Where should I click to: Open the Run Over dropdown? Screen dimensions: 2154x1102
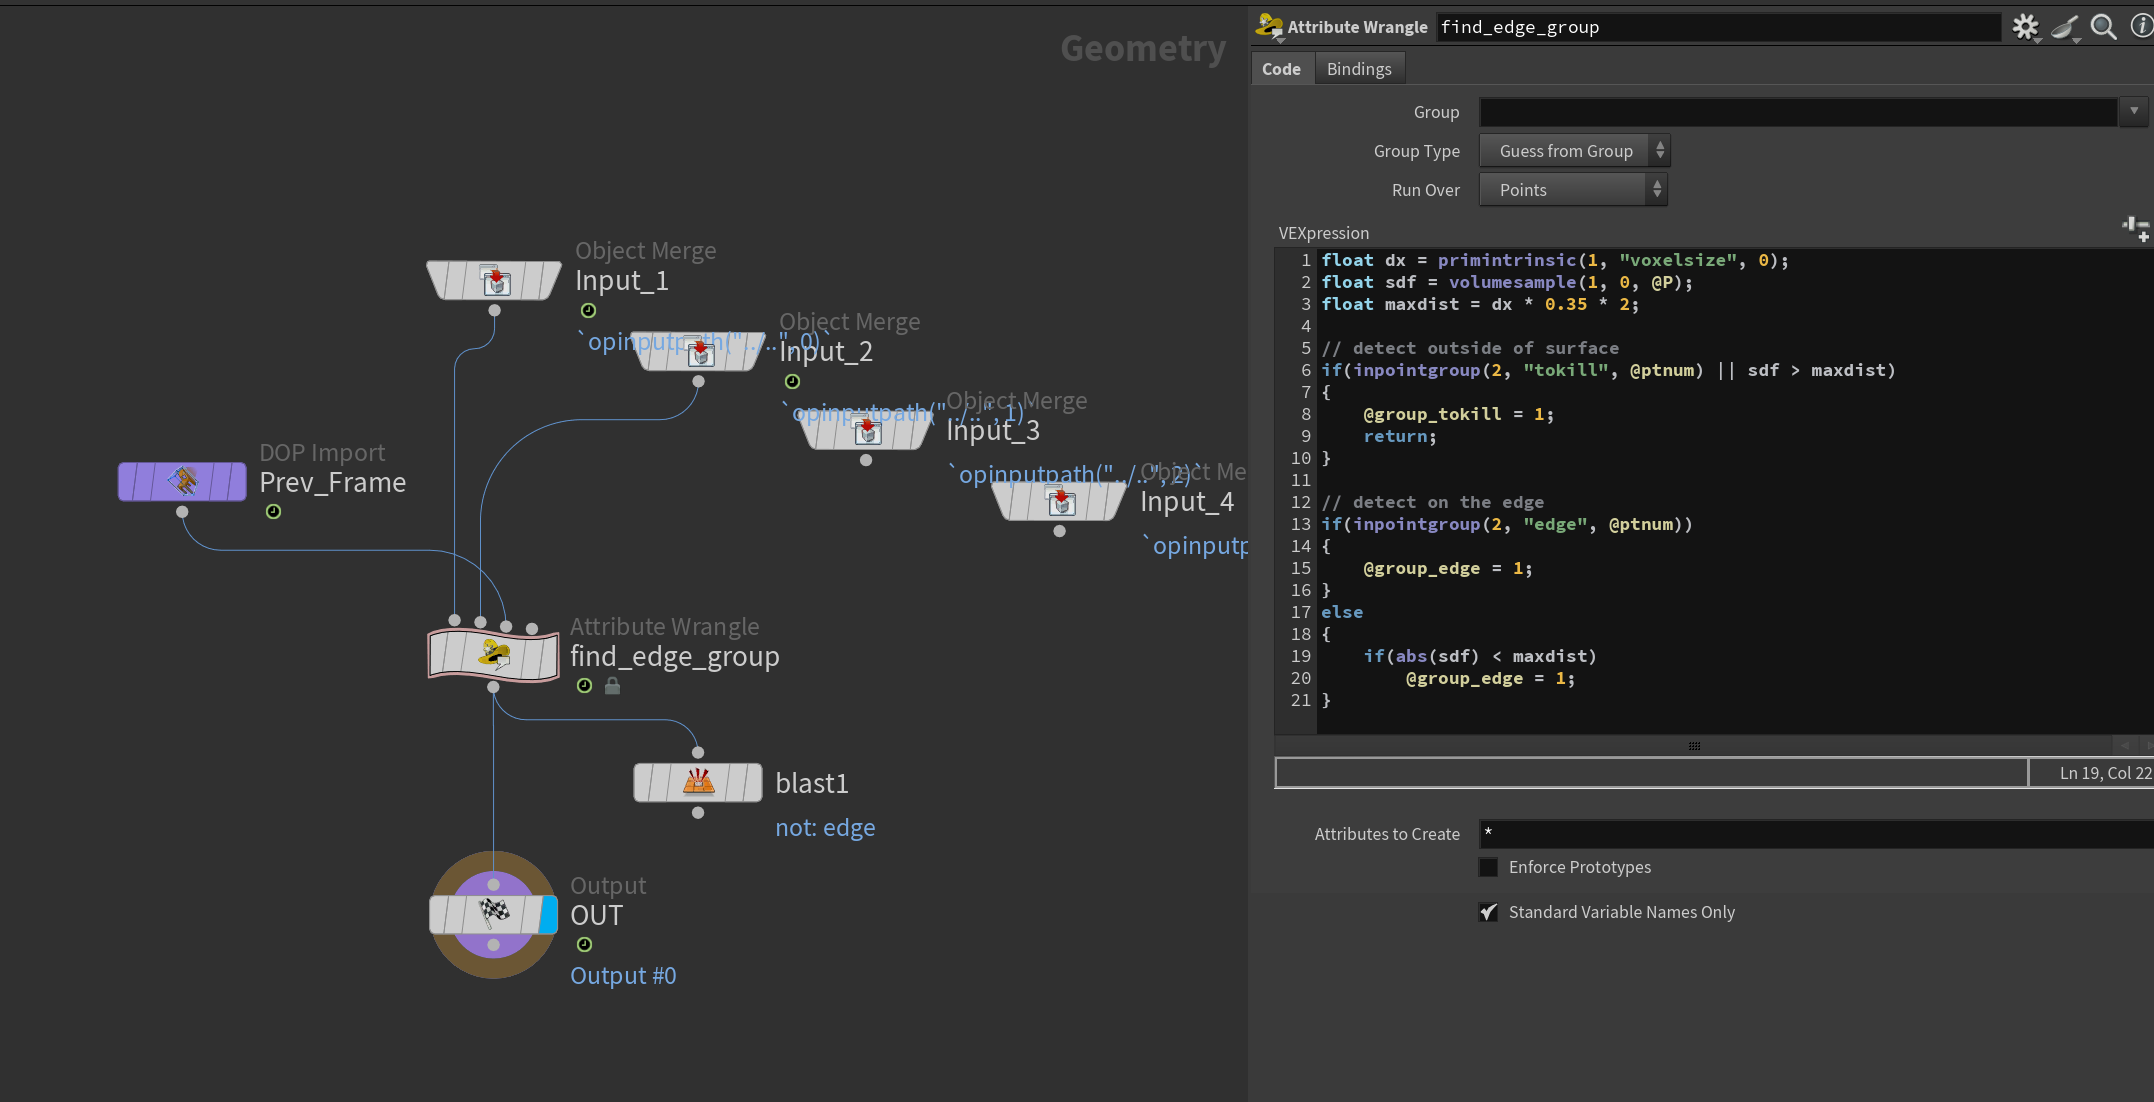(1571, 190)
